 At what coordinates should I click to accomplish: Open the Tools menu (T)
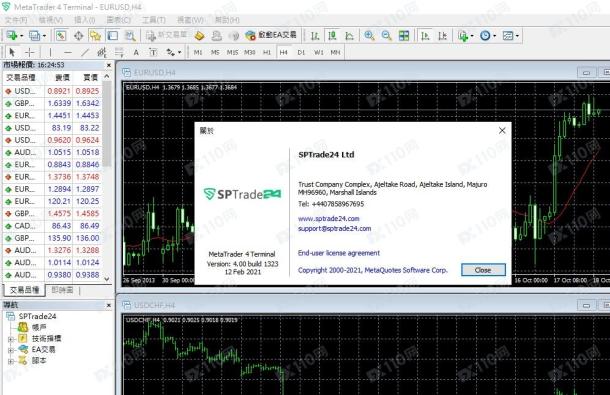click(x=154, y=20)
